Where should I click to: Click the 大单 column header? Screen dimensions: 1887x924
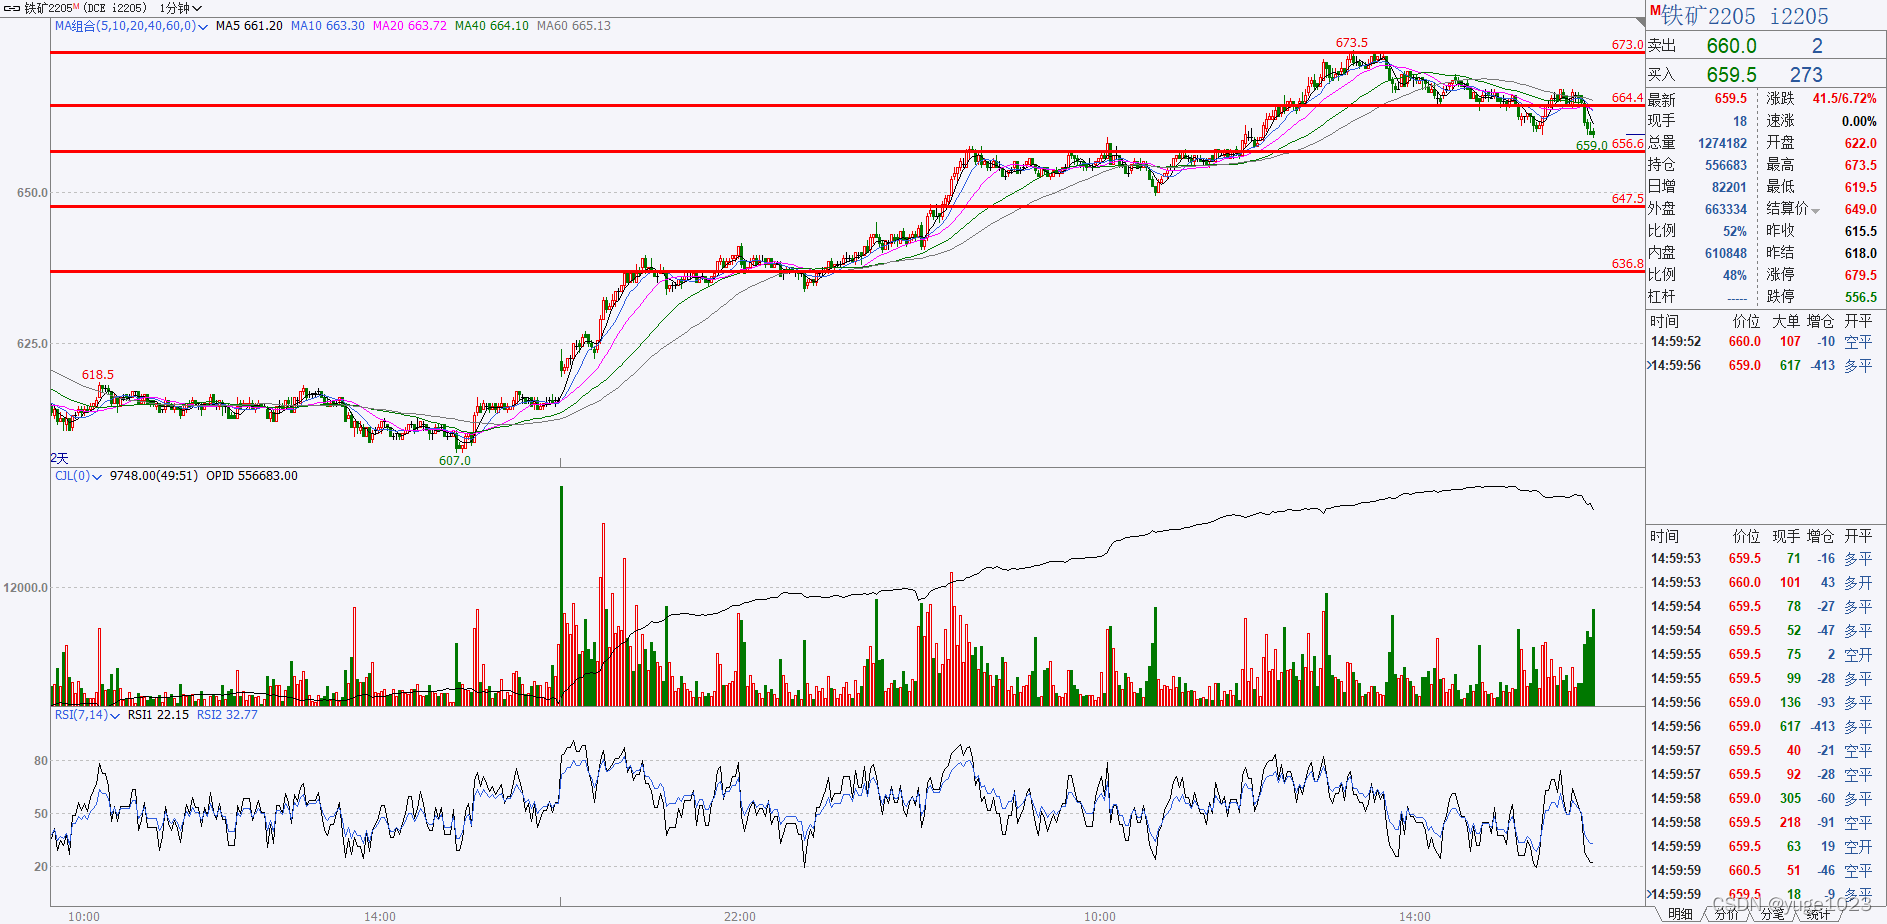[x=1786, y=321]
